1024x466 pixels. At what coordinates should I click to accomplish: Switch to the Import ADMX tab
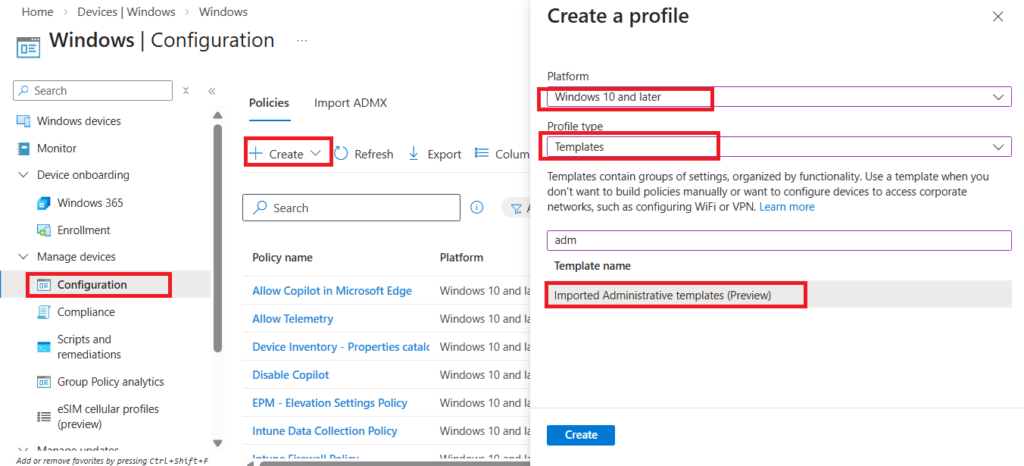click(351, 103)
